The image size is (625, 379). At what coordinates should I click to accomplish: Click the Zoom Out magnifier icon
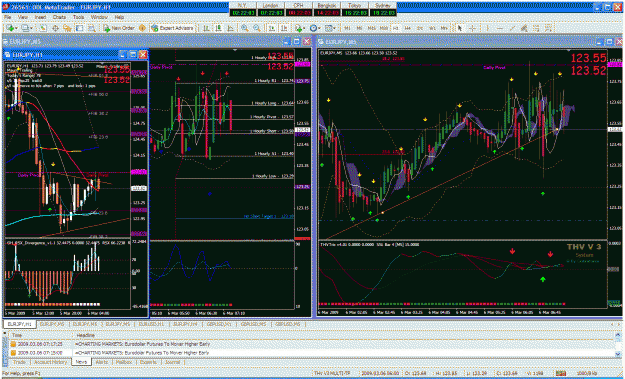(x=257, y=28)
